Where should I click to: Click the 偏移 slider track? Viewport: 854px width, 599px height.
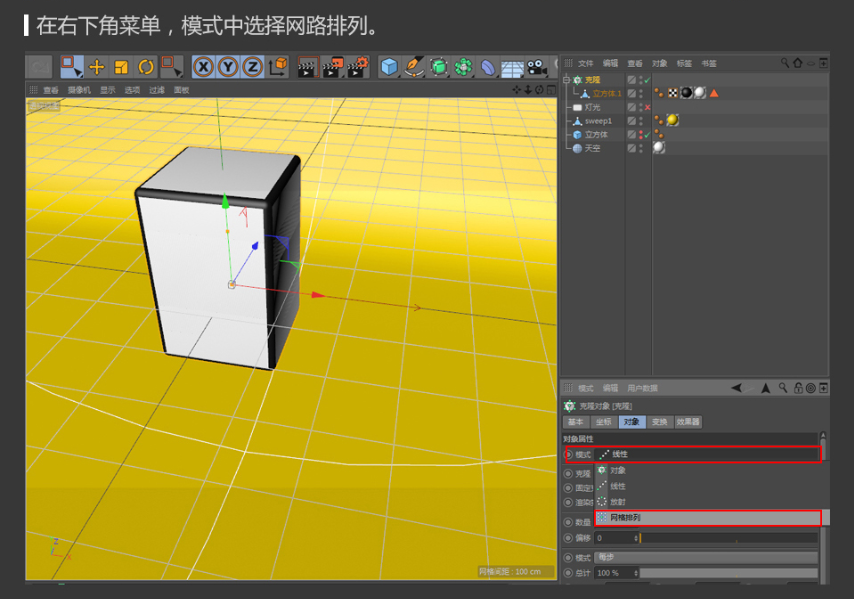tap(728, 538)
